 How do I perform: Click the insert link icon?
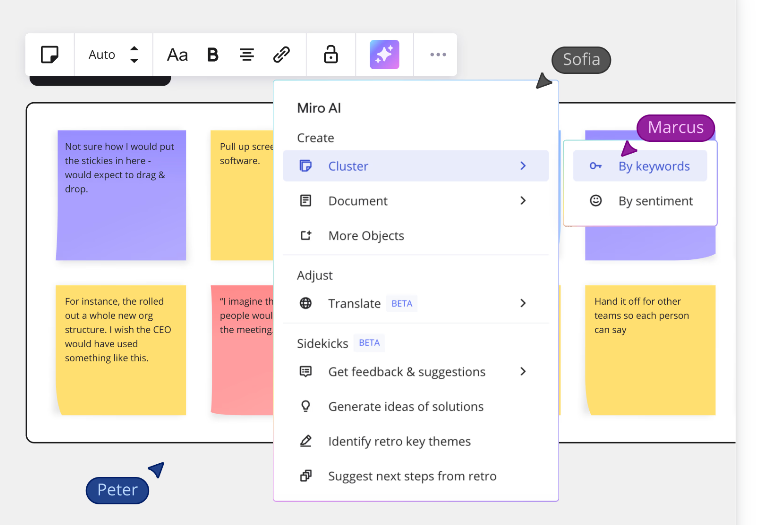pos(281,55)
